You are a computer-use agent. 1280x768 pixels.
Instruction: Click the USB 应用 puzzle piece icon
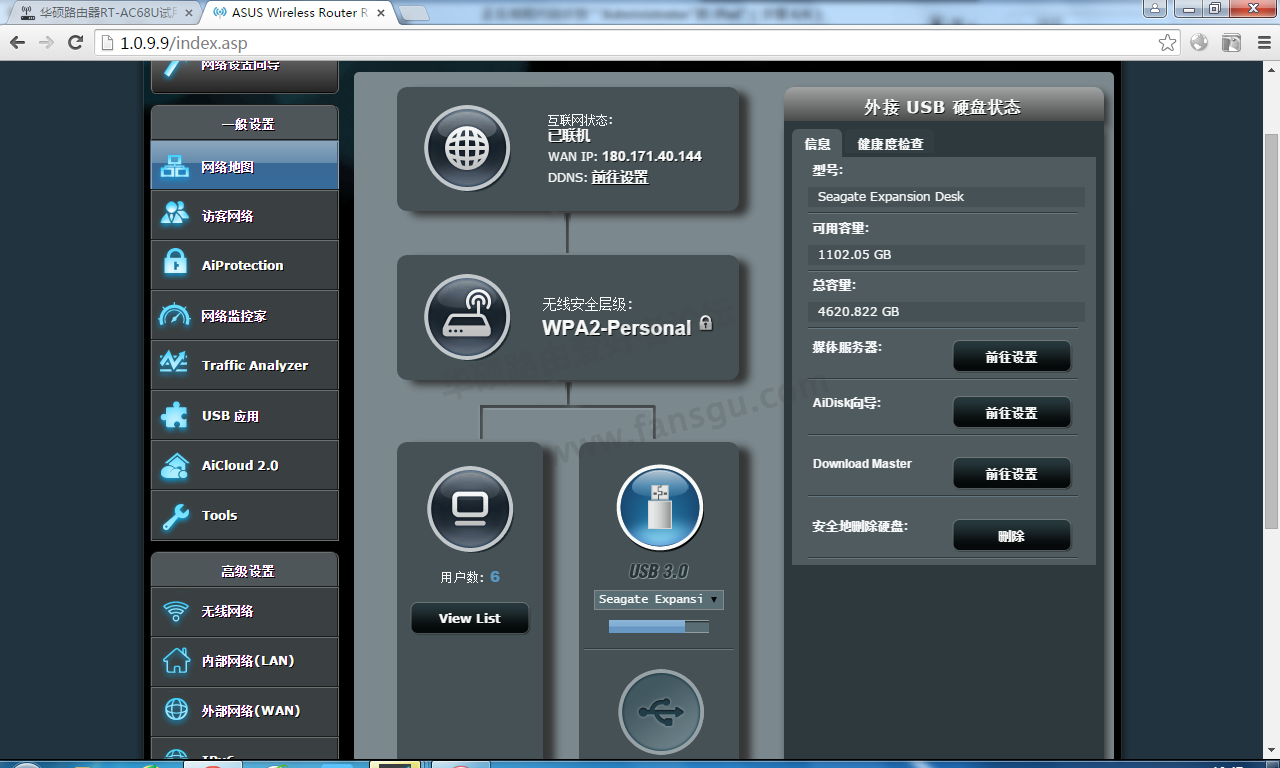point(175,415)
